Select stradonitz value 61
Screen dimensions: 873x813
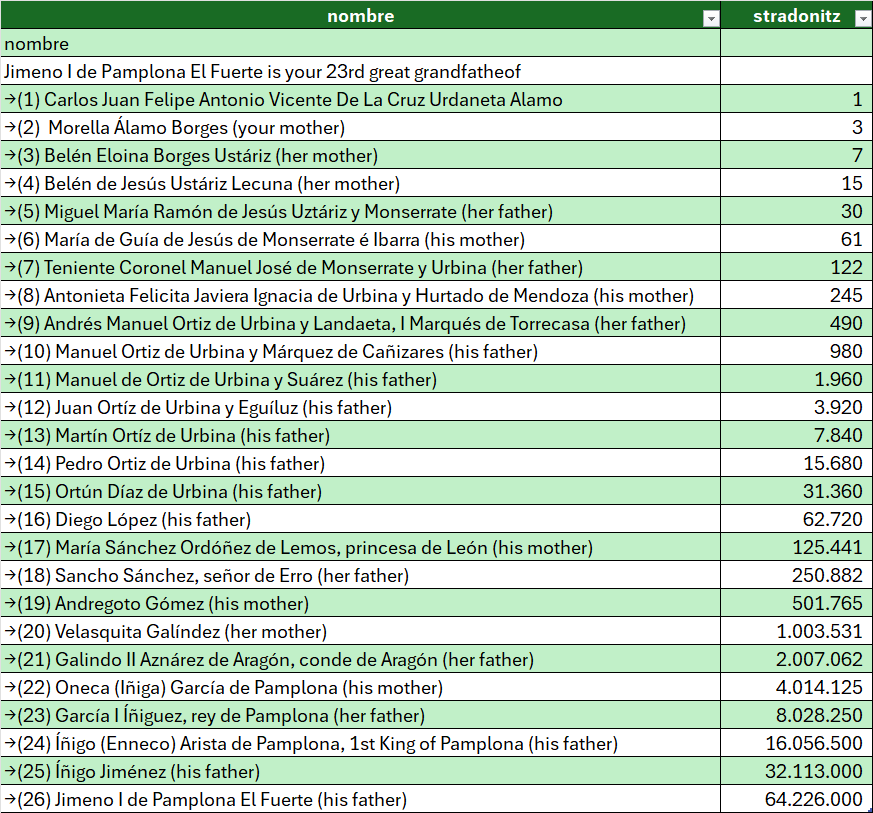797,239
